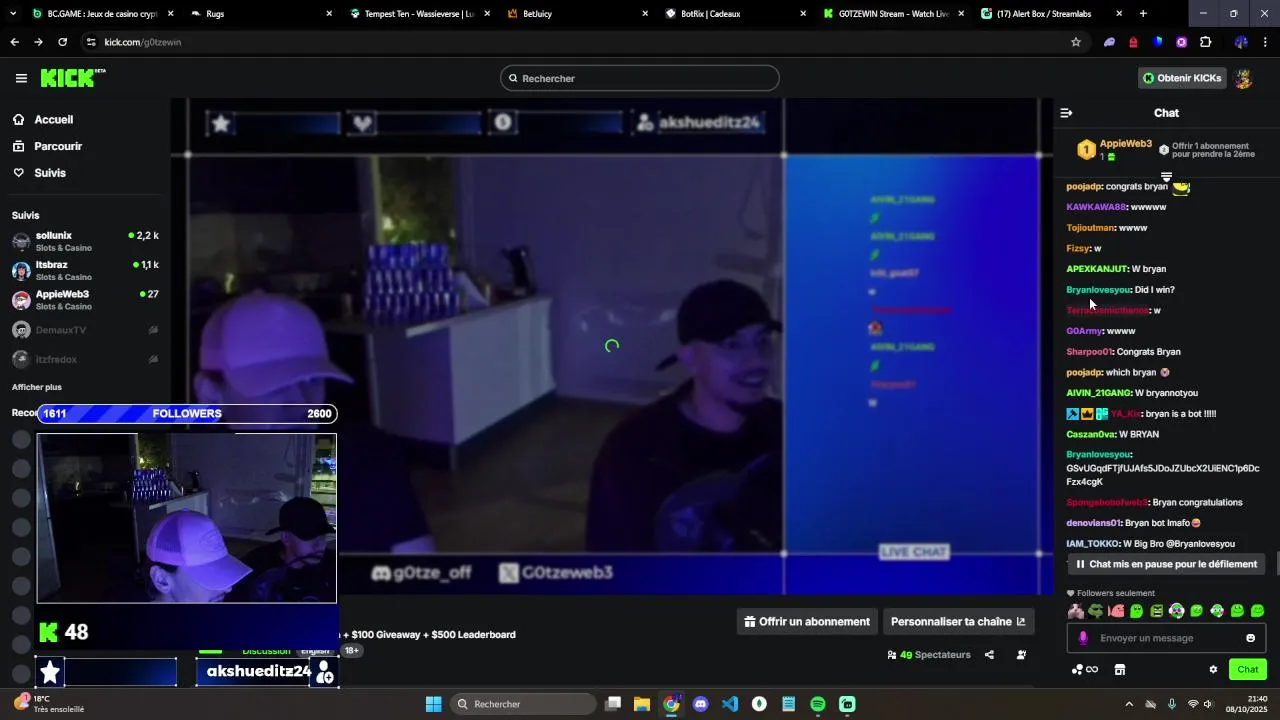
Task: Collapse the chat panel with arrow icon
Action: [x=1066, y=113]
